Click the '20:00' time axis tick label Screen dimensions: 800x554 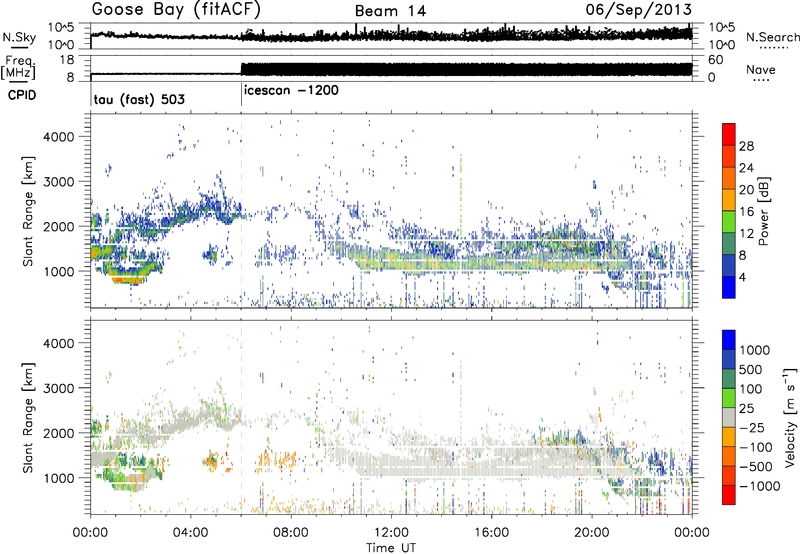591,533
